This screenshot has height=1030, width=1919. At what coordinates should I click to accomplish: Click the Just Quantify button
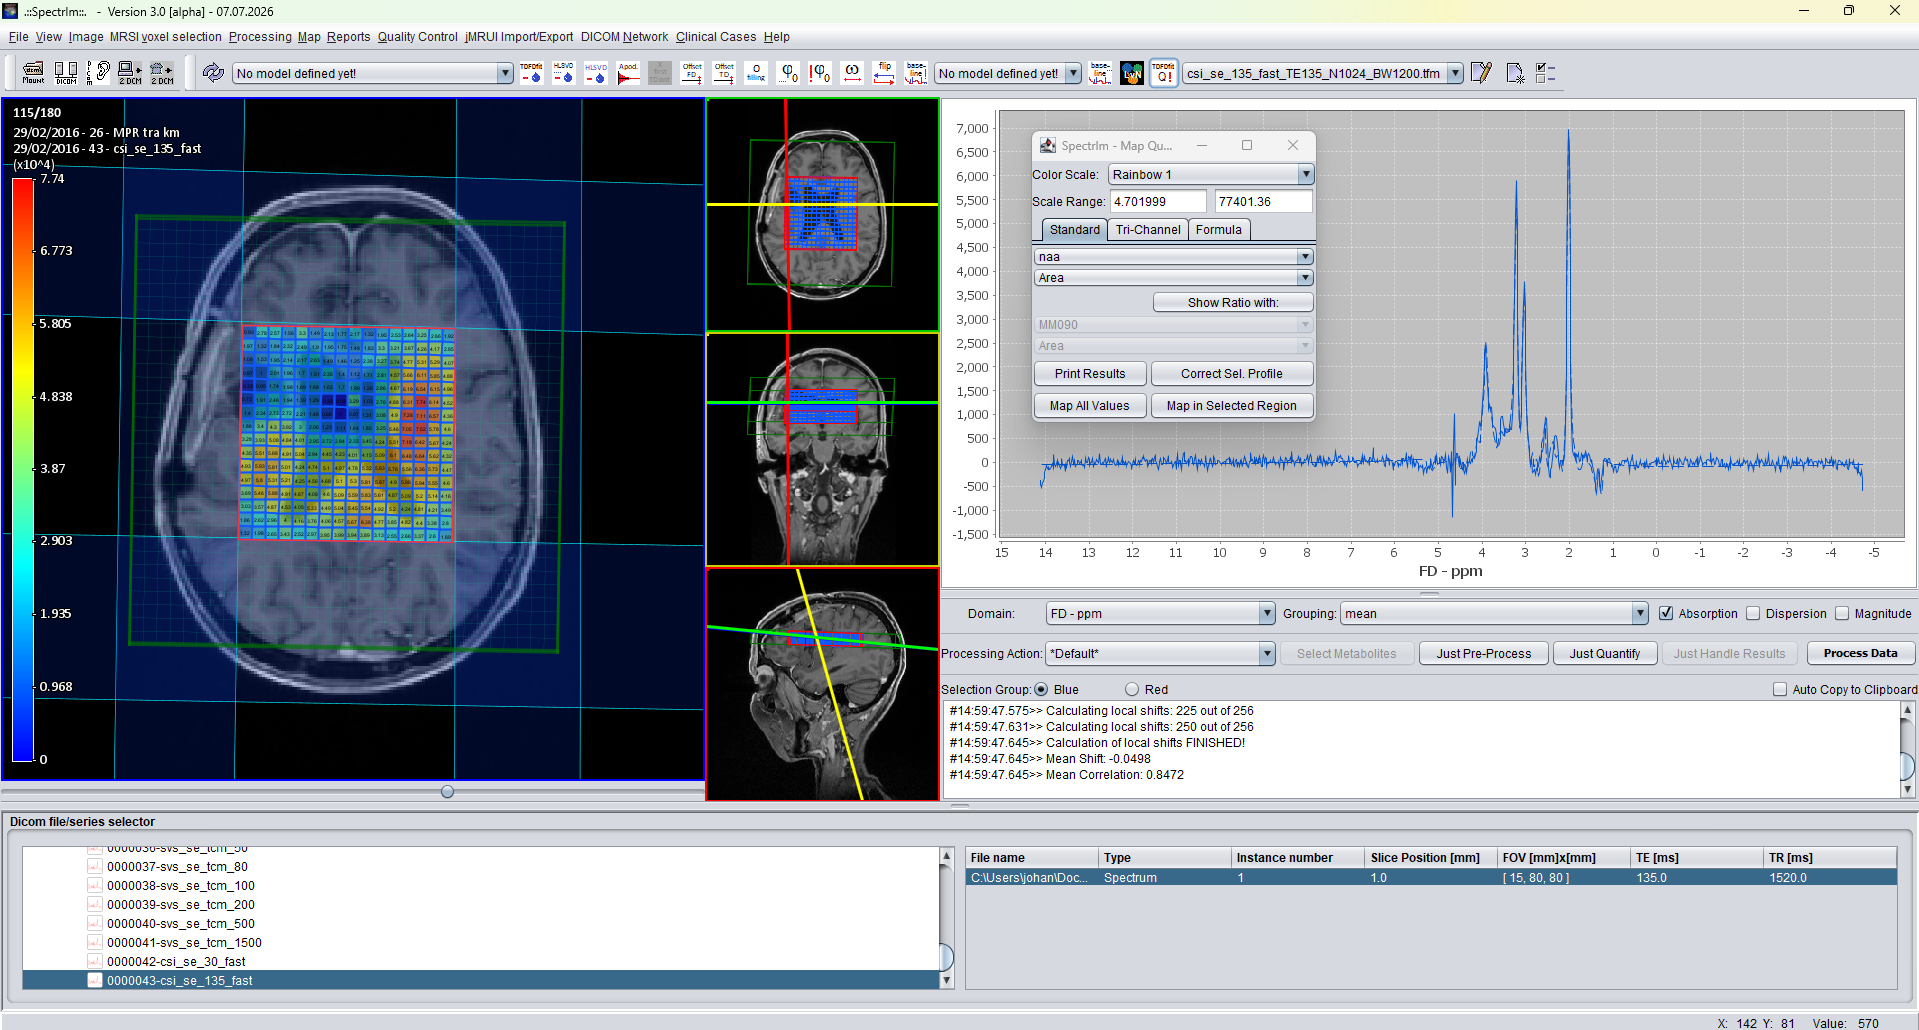pos(1605,653)
